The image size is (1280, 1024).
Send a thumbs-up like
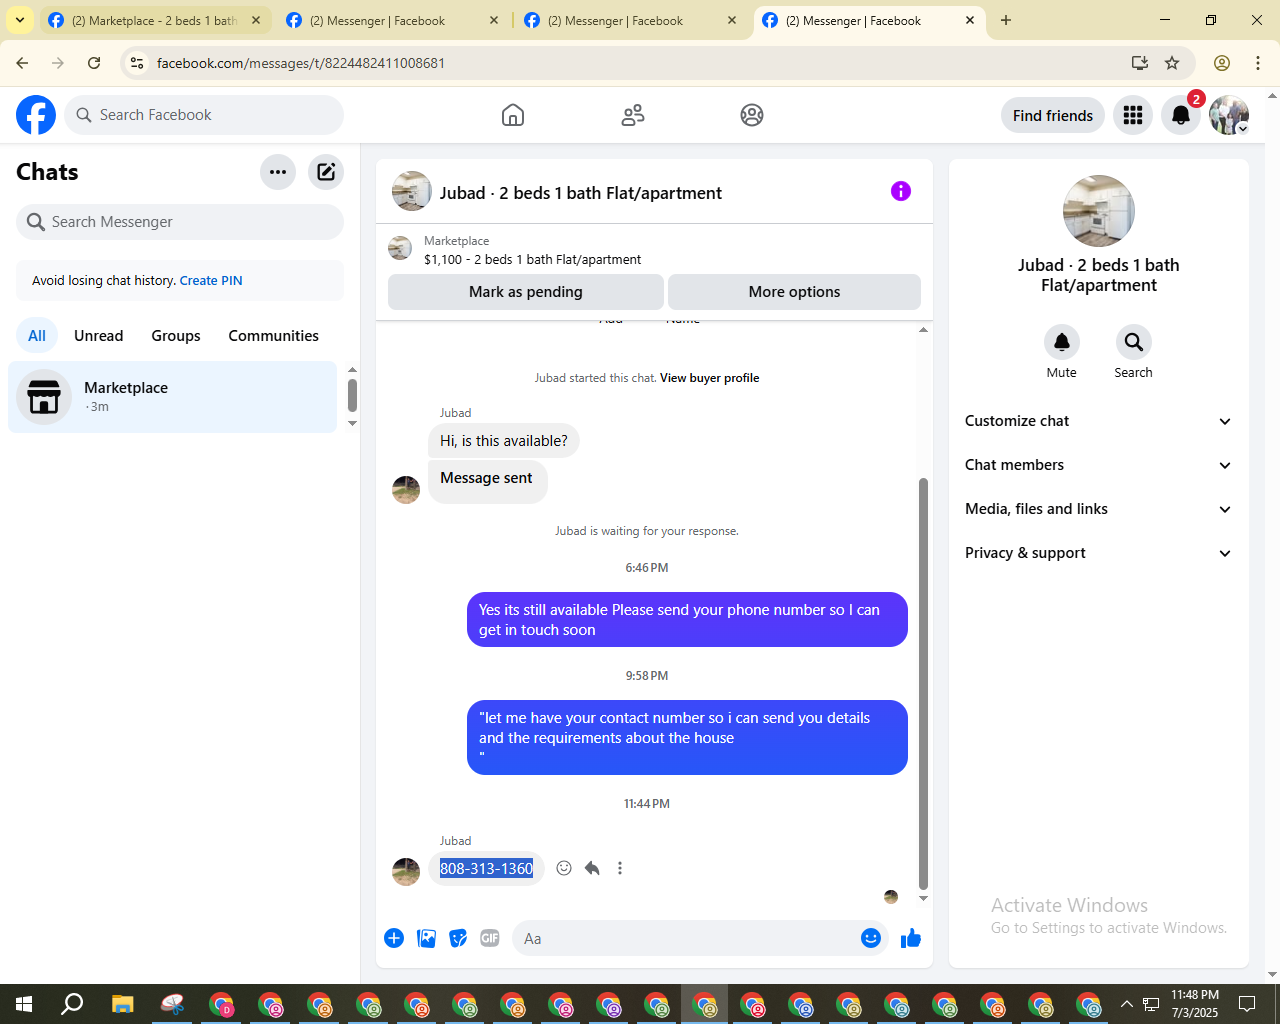(x=911, y=938)
